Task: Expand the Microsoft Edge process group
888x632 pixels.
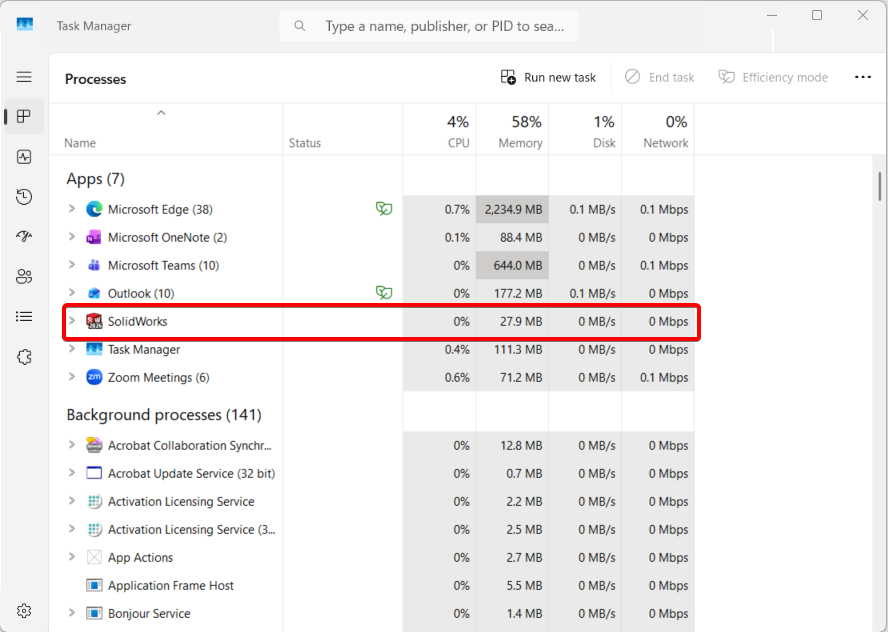Action: 71,209
